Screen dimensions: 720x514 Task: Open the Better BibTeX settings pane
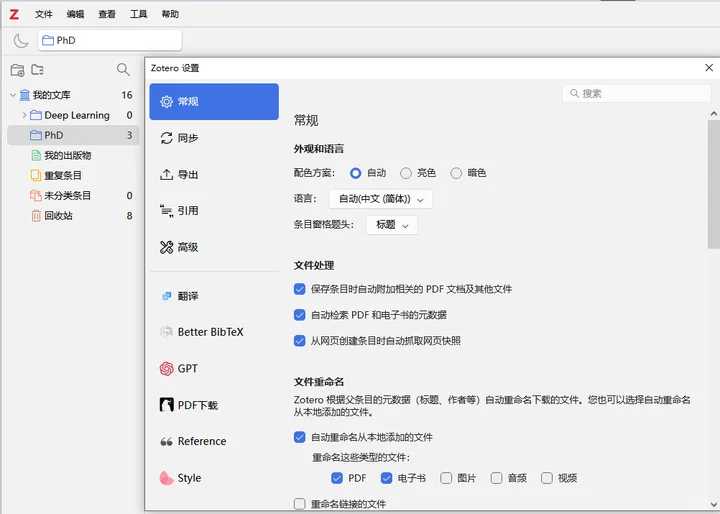(x=214, y=332)
